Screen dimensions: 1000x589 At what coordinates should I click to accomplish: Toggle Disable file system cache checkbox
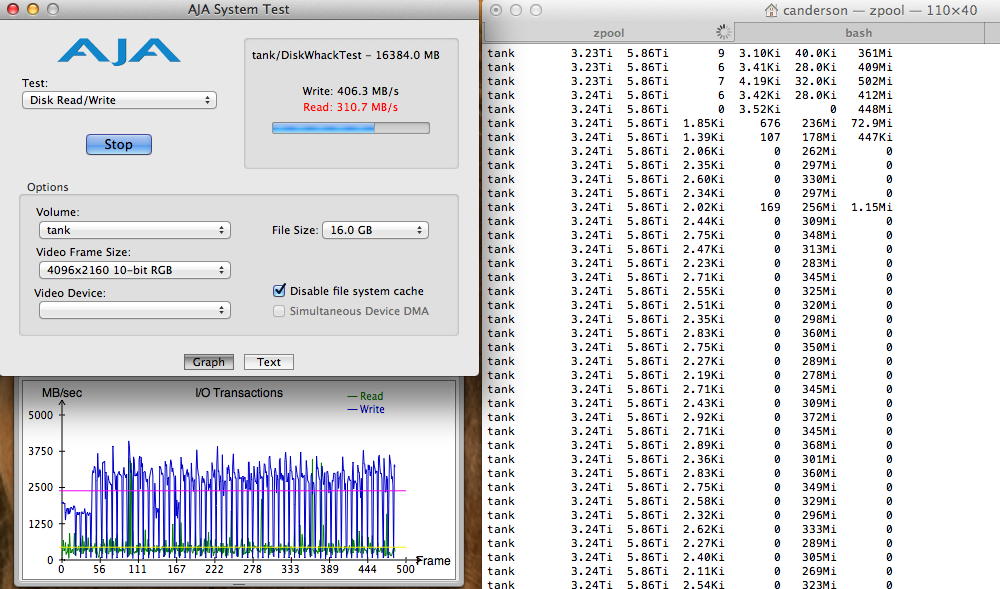click(x=279, y=291)
